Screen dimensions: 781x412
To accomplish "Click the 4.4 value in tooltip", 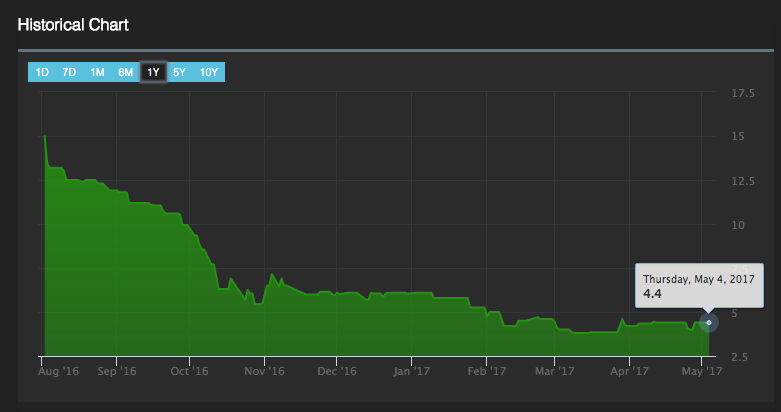I will tap(652, 294).
